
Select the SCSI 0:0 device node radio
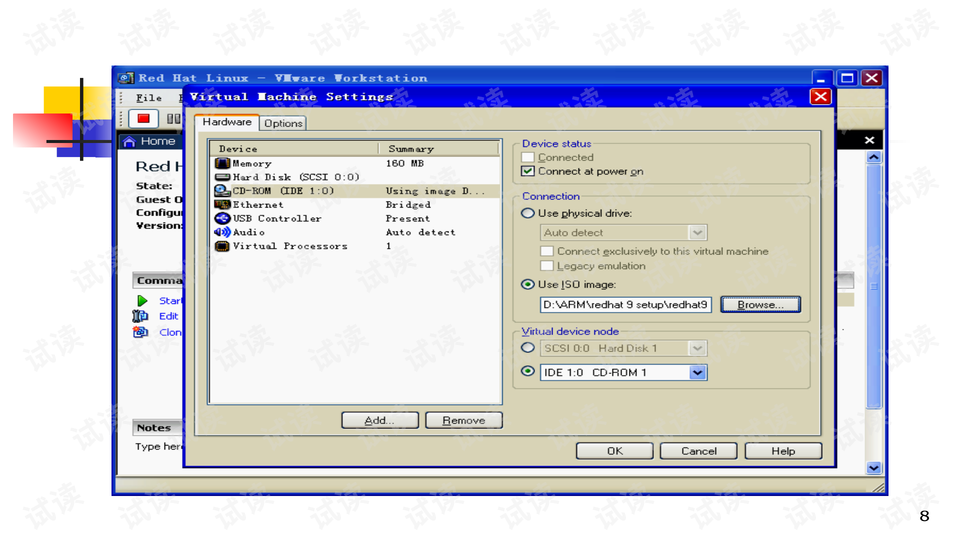pos(527,348)
